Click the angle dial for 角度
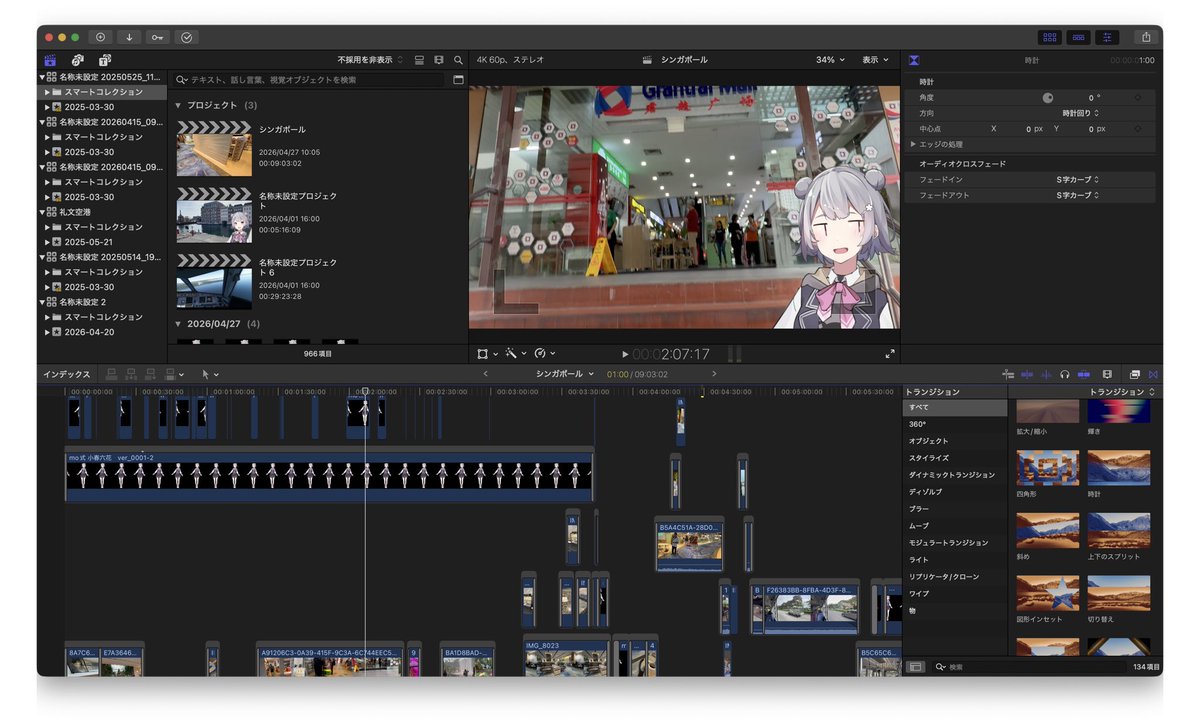This screenshot has width=1200, height=725. coord(1048,98)
